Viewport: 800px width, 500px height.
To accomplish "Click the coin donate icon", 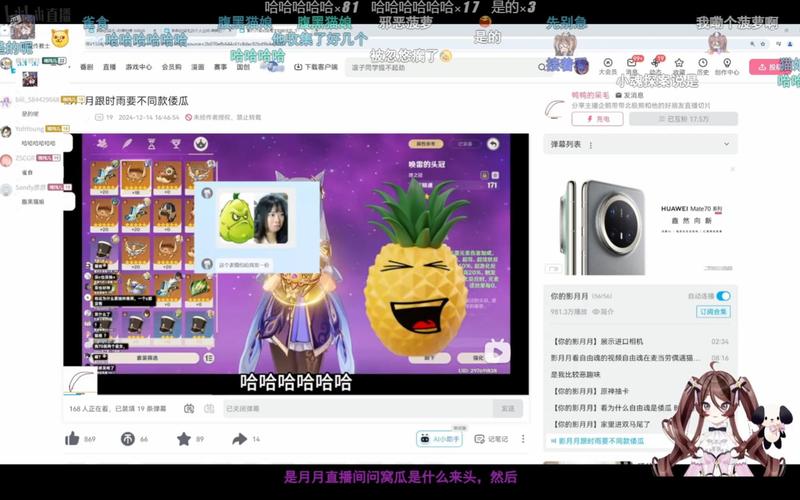I will [128, 439].
